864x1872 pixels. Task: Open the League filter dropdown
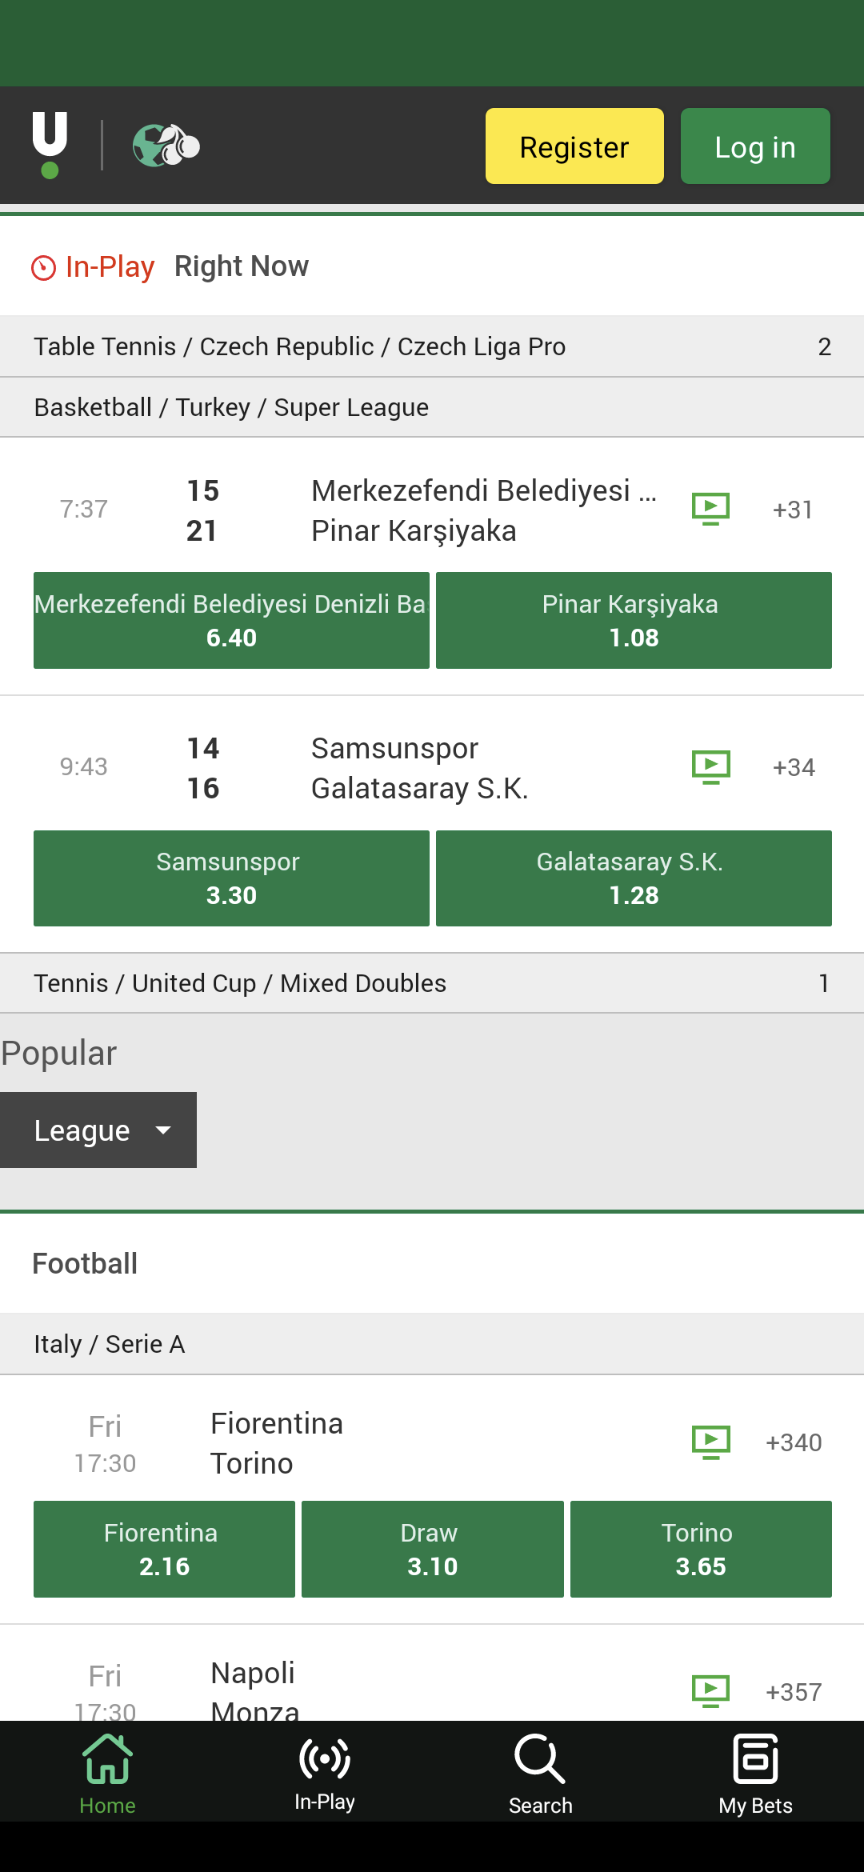(98, 1130)
